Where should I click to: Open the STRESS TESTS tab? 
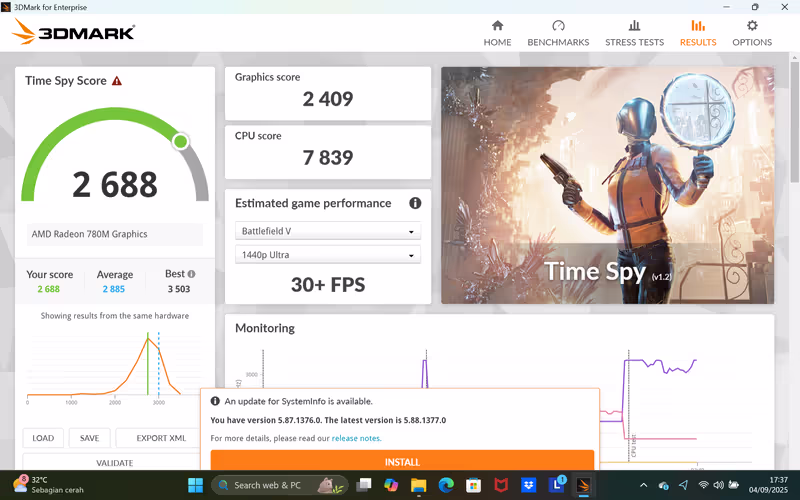coord(634,33)
